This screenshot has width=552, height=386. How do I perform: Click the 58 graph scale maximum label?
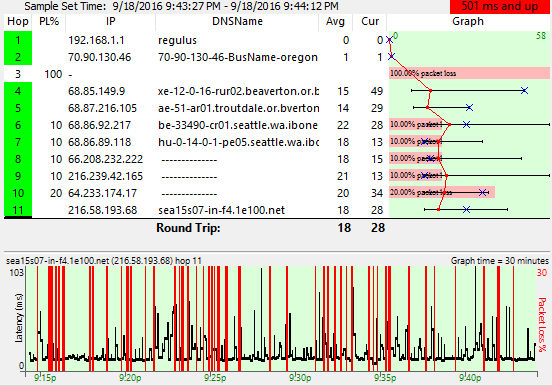541,36
